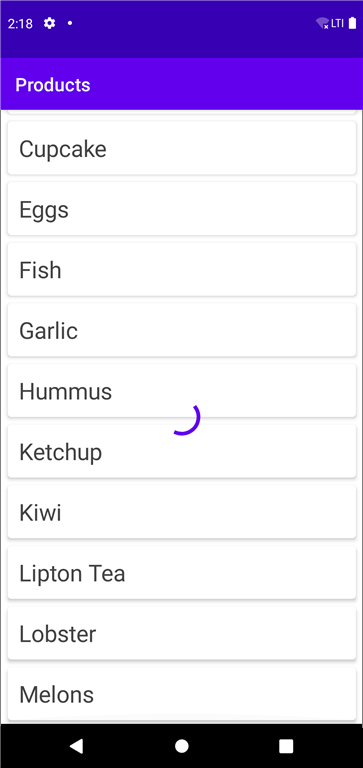
Task: Tap the Android home circle button
Action: point(182,745)
